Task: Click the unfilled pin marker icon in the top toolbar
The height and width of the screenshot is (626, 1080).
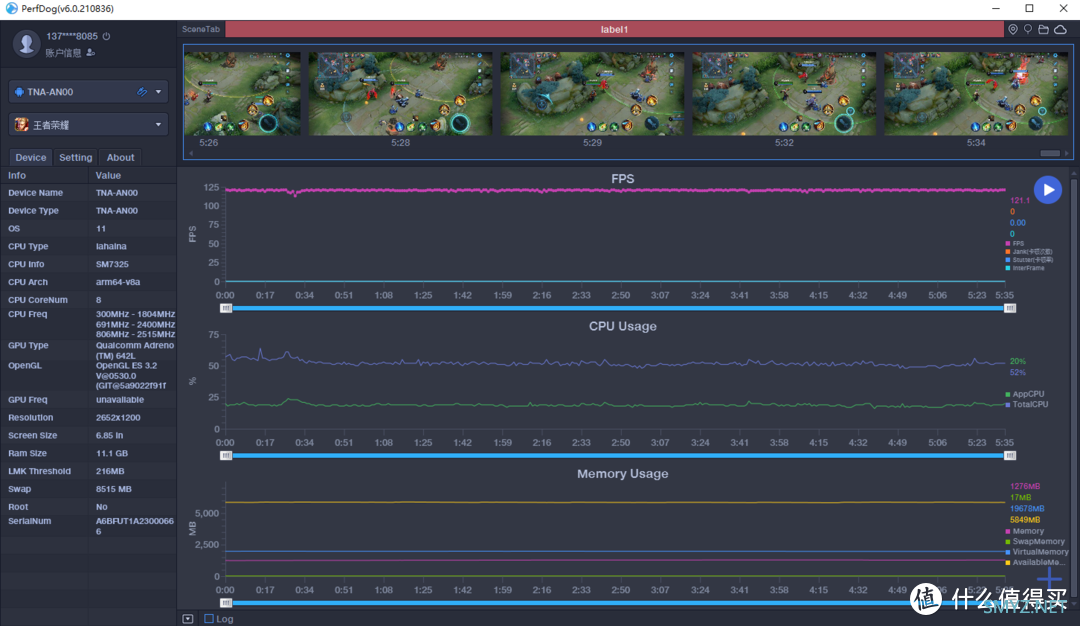Action: tap(1028, 29)
